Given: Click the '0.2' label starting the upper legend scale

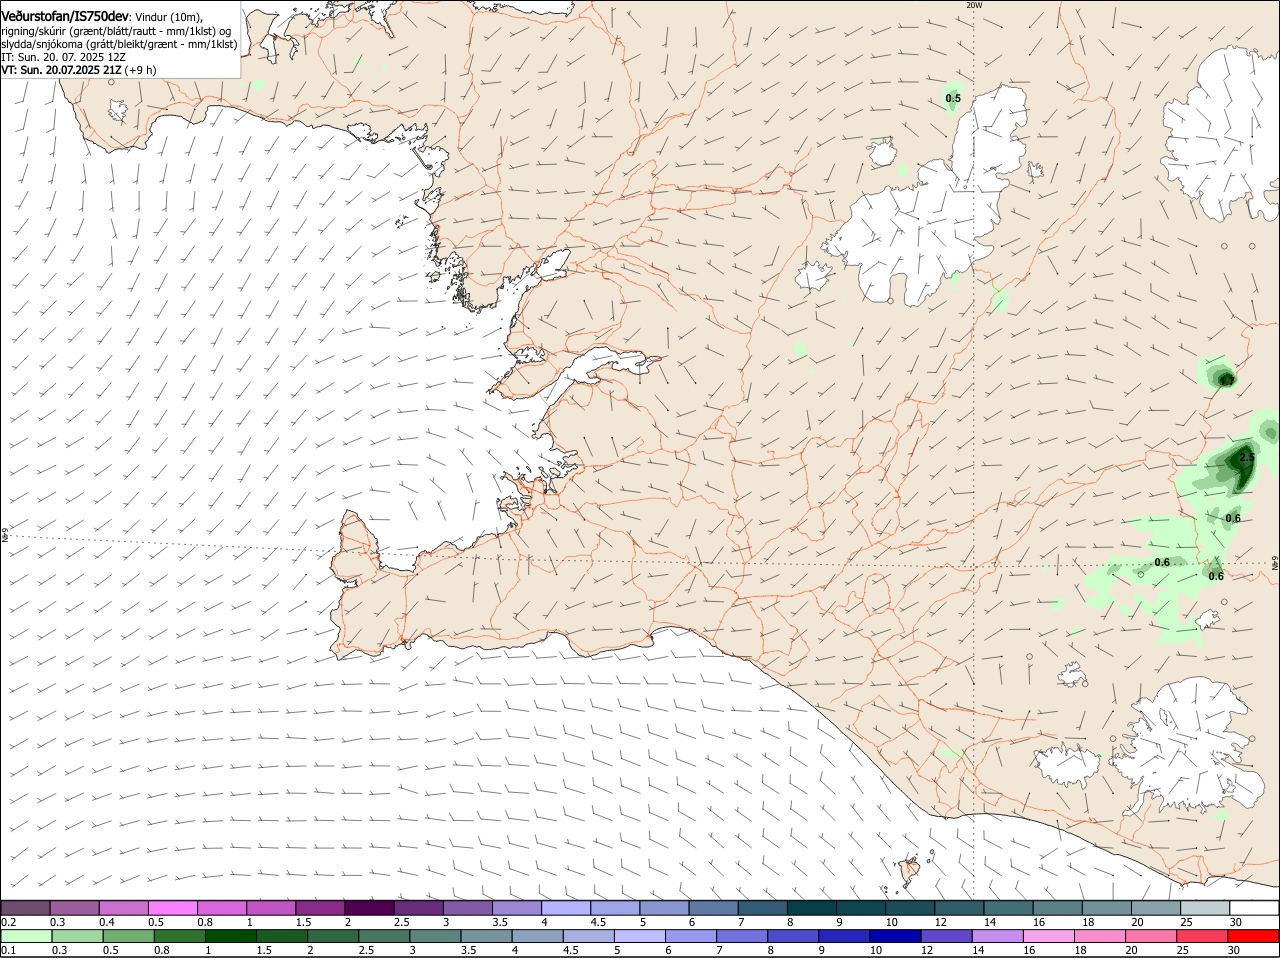Looking at the screenshot, I should [8, 922].
